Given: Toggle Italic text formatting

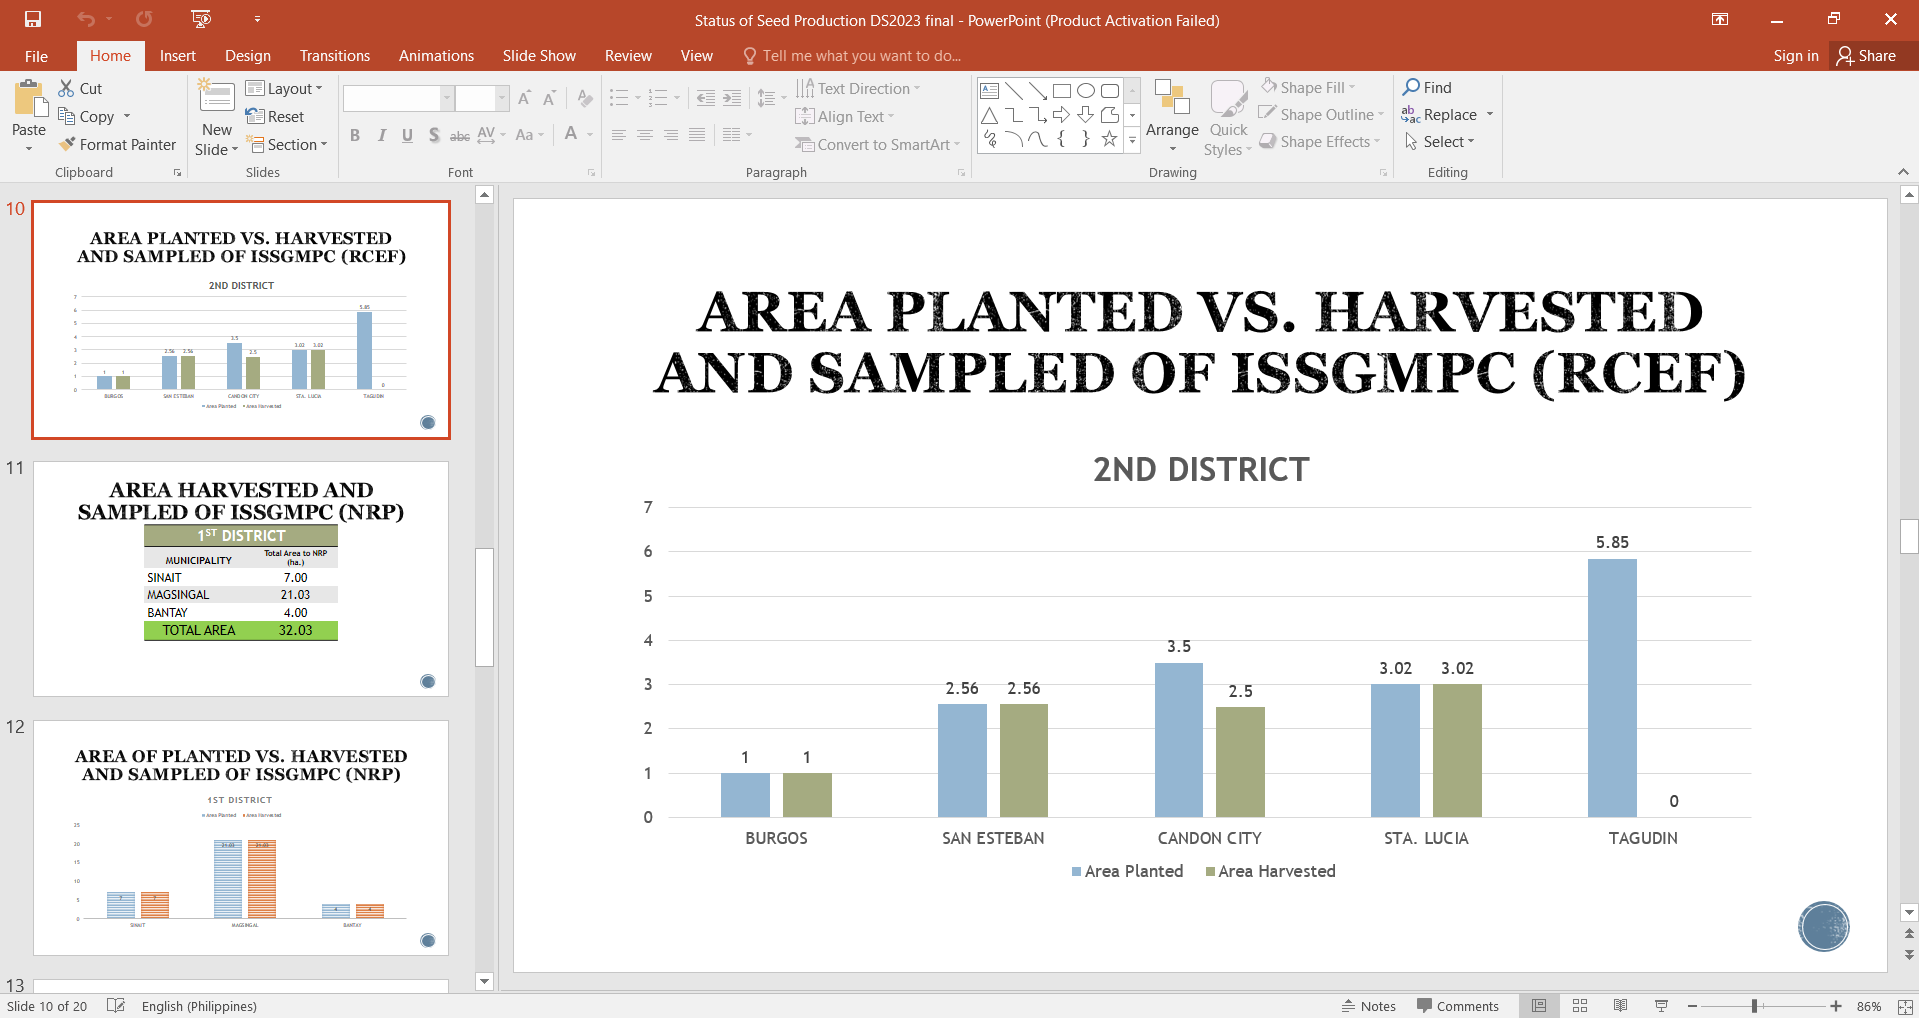Looking at the screenshot, I should click(381, 136).
